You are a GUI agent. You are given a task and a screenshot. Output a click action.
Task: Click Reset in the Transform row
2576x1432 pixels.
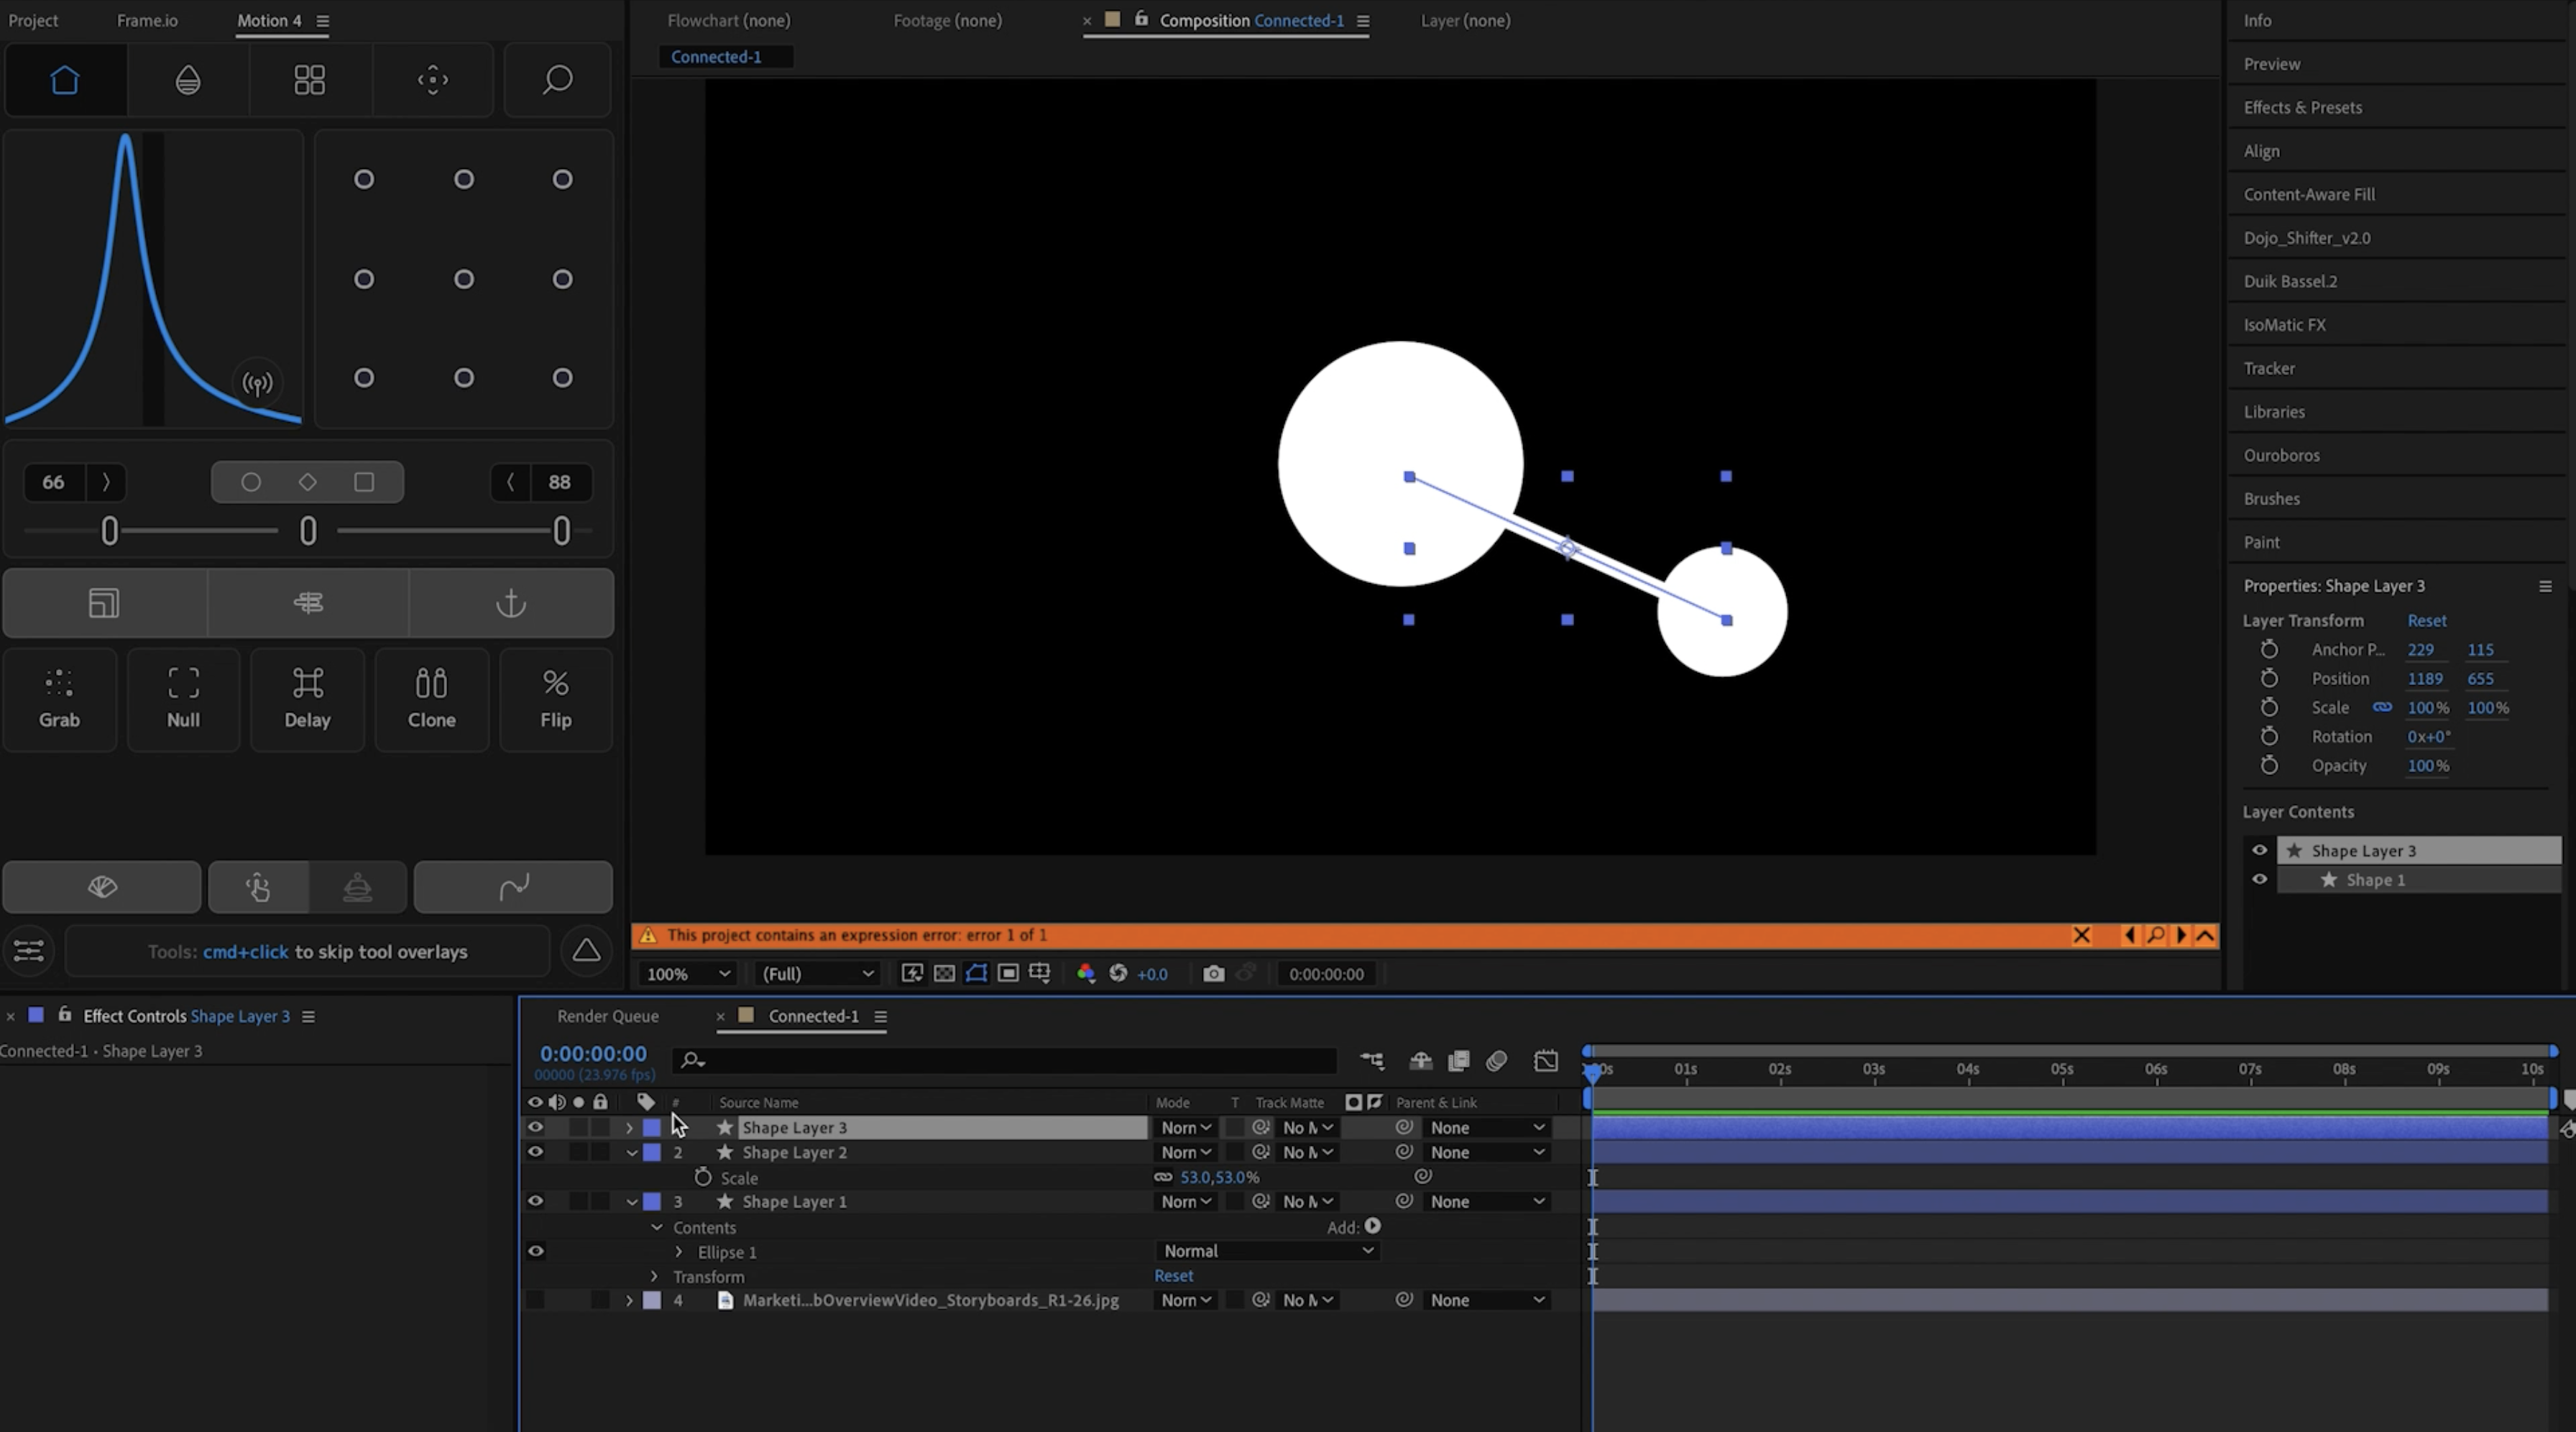point(1174,1276)
